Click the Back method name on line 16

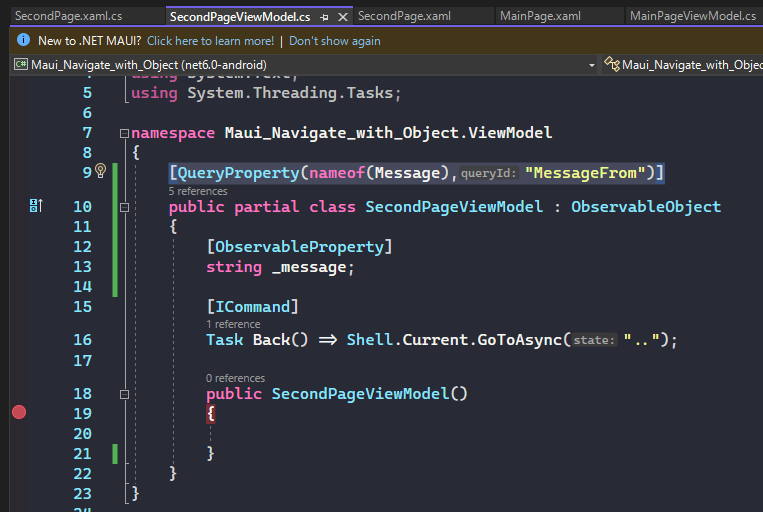[271, 339]
